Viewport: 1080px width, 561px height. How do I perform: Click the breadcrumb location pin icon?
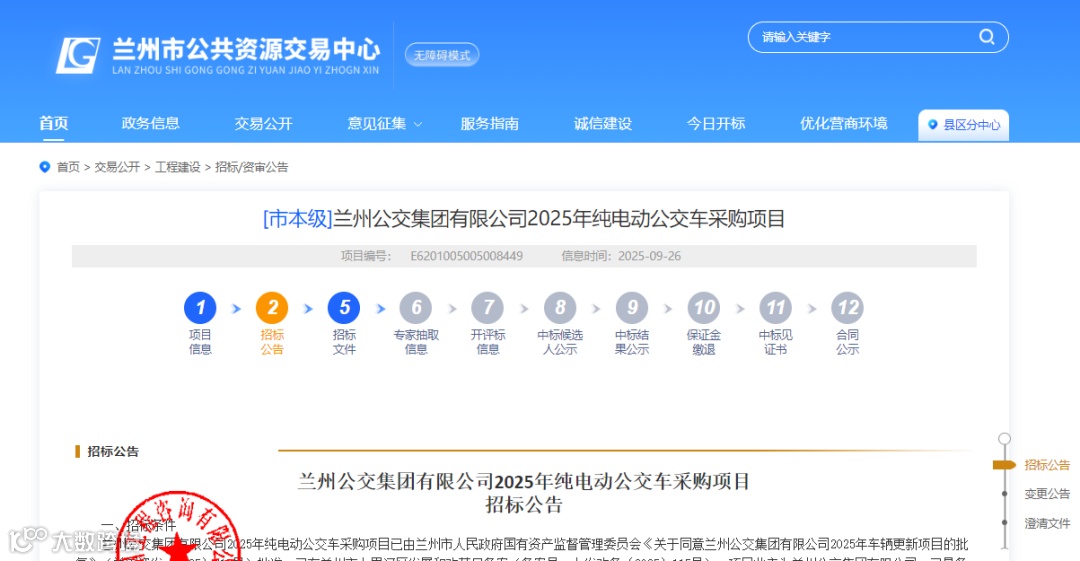click(45, 167)
